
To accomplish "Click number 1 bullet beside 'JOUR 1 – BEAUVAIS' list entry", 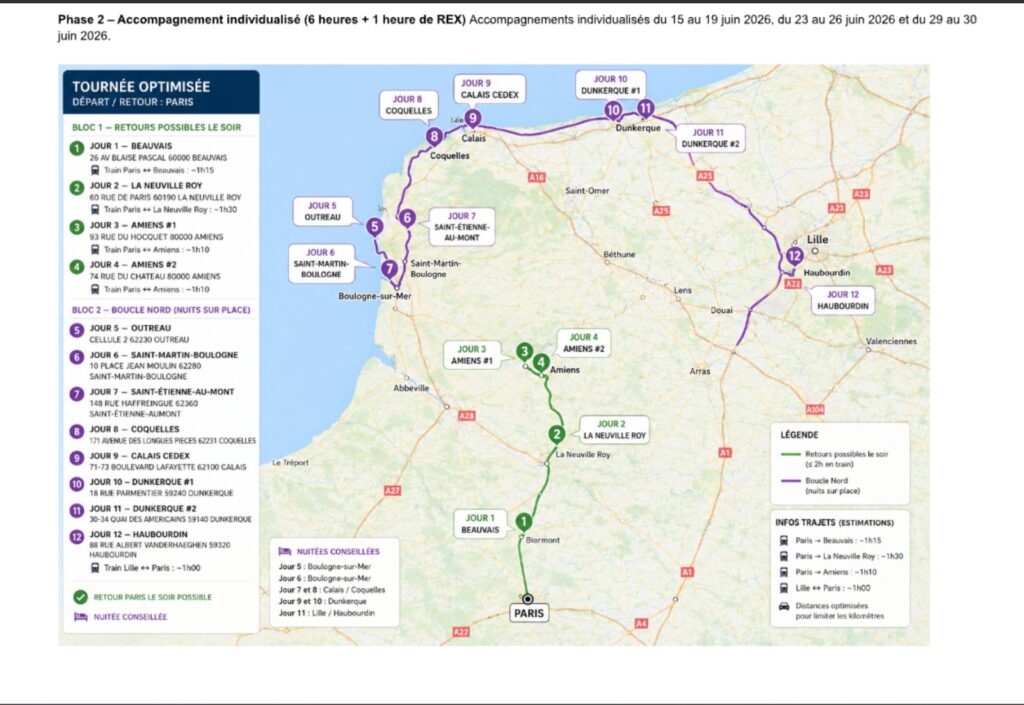I will 77,148.
